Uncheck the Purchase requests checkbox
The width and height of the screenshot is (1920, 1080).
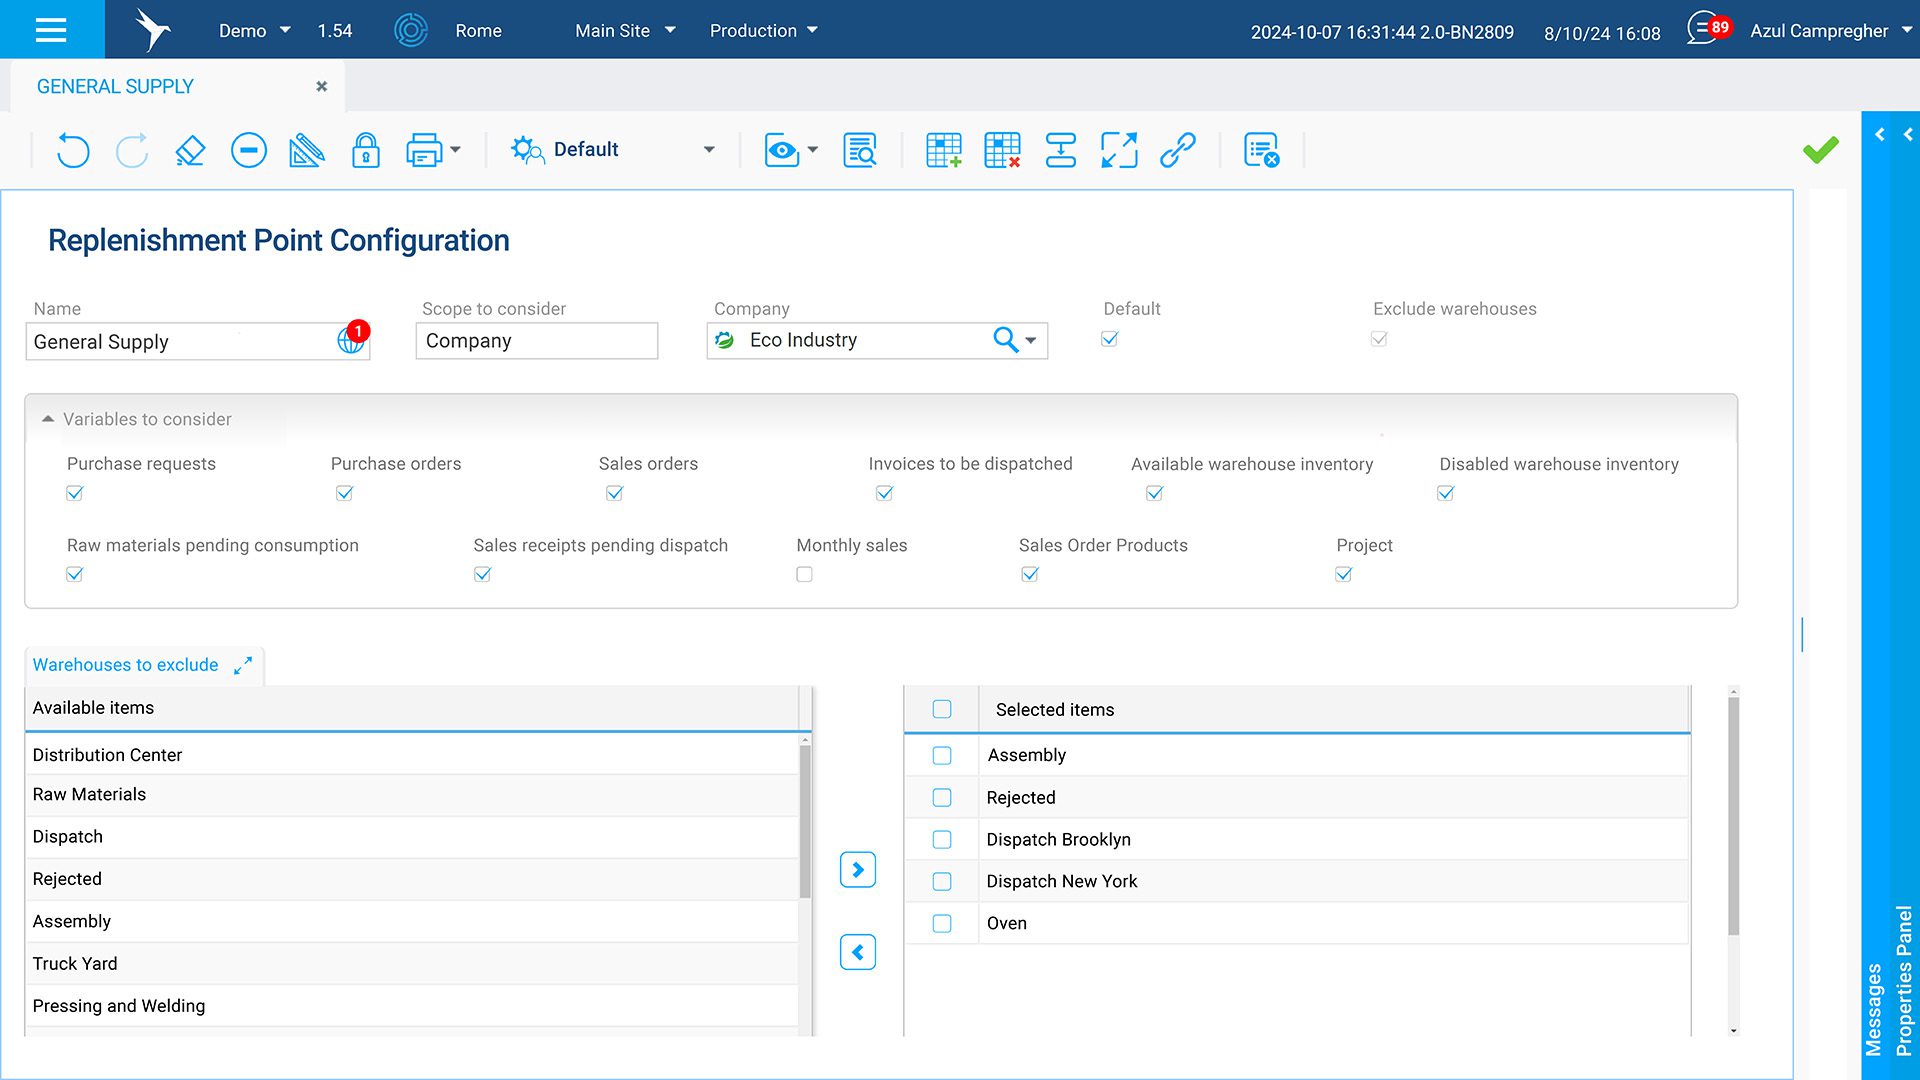[x=75, y=493]
